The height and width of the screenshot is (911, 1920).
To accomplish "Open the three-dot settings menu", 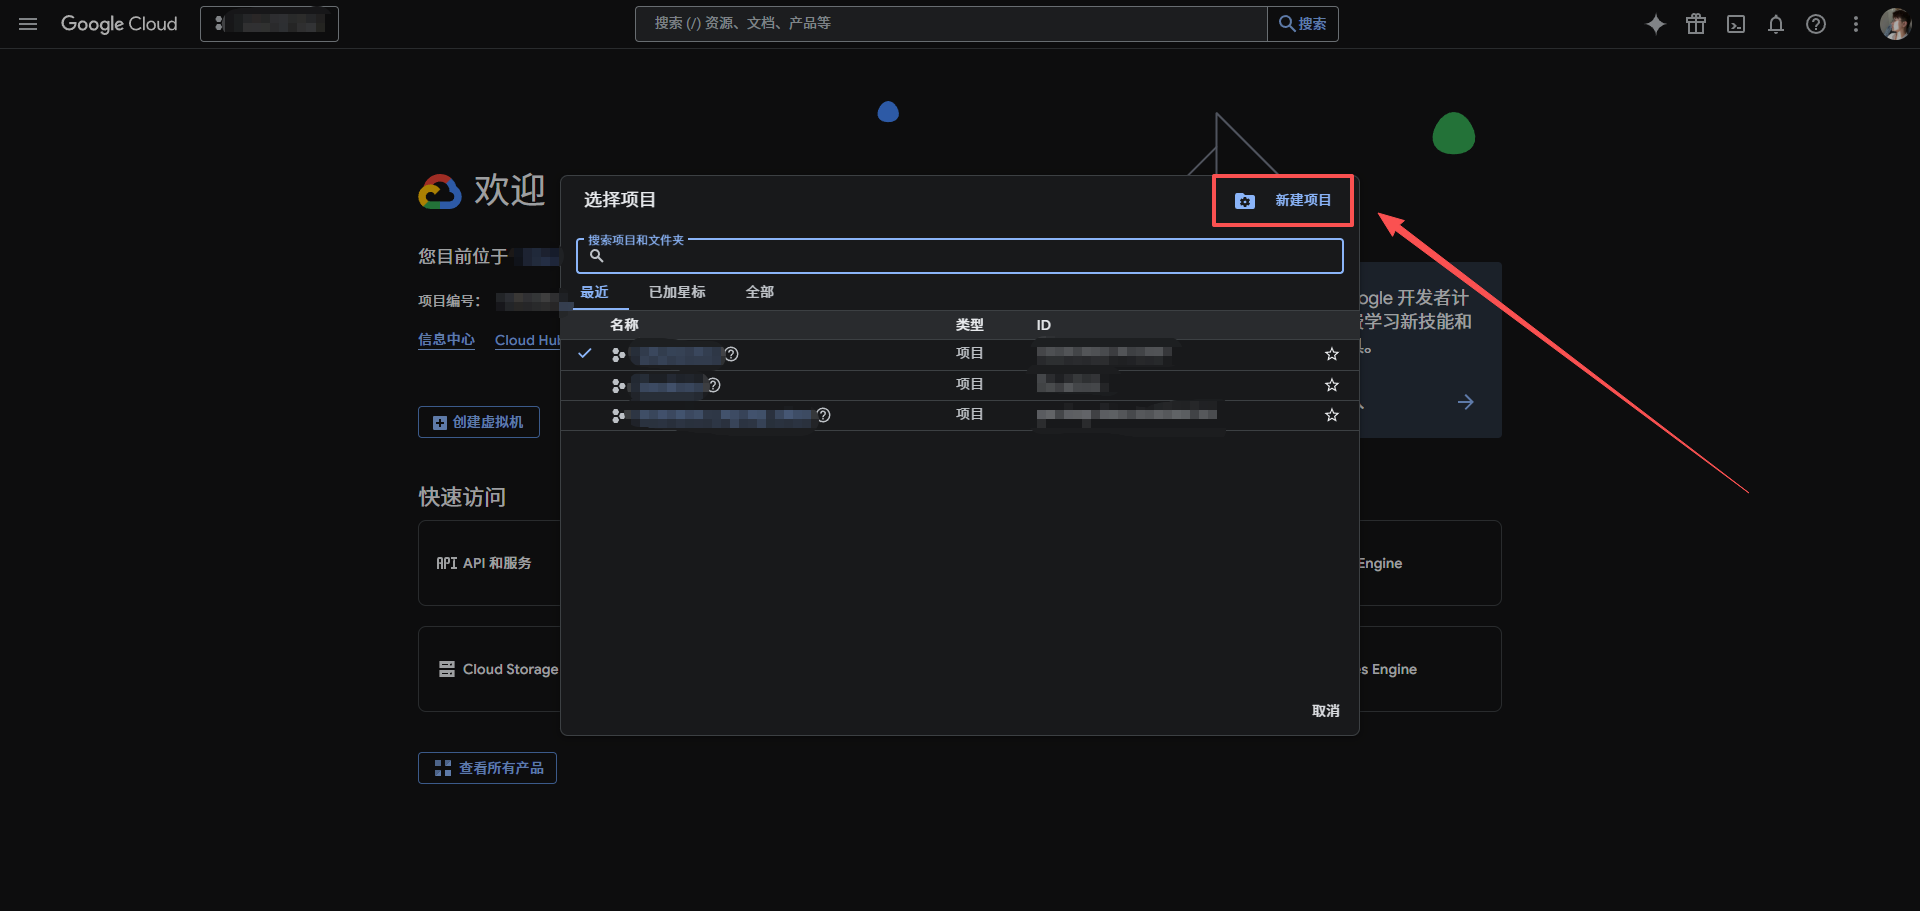I will pos(1856,24).
